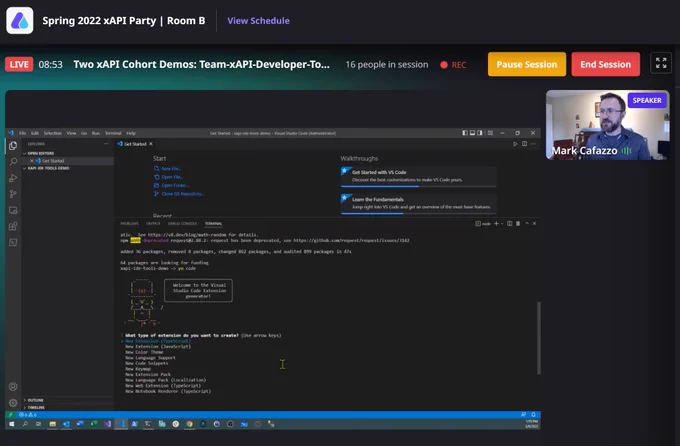Split the terminal panel
Viewport: 680px width, 446px height.
(510, 223)
